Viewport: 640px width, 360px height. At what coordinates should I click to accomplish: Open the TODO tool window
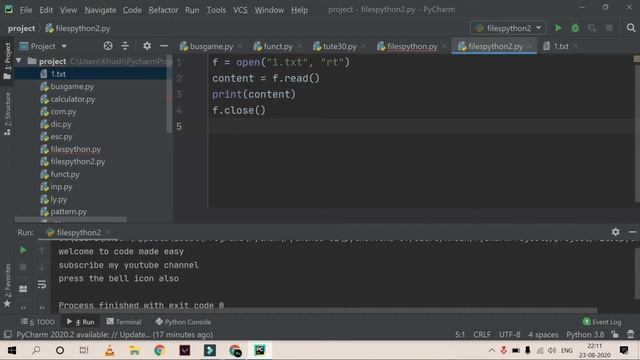coord(38,322)
